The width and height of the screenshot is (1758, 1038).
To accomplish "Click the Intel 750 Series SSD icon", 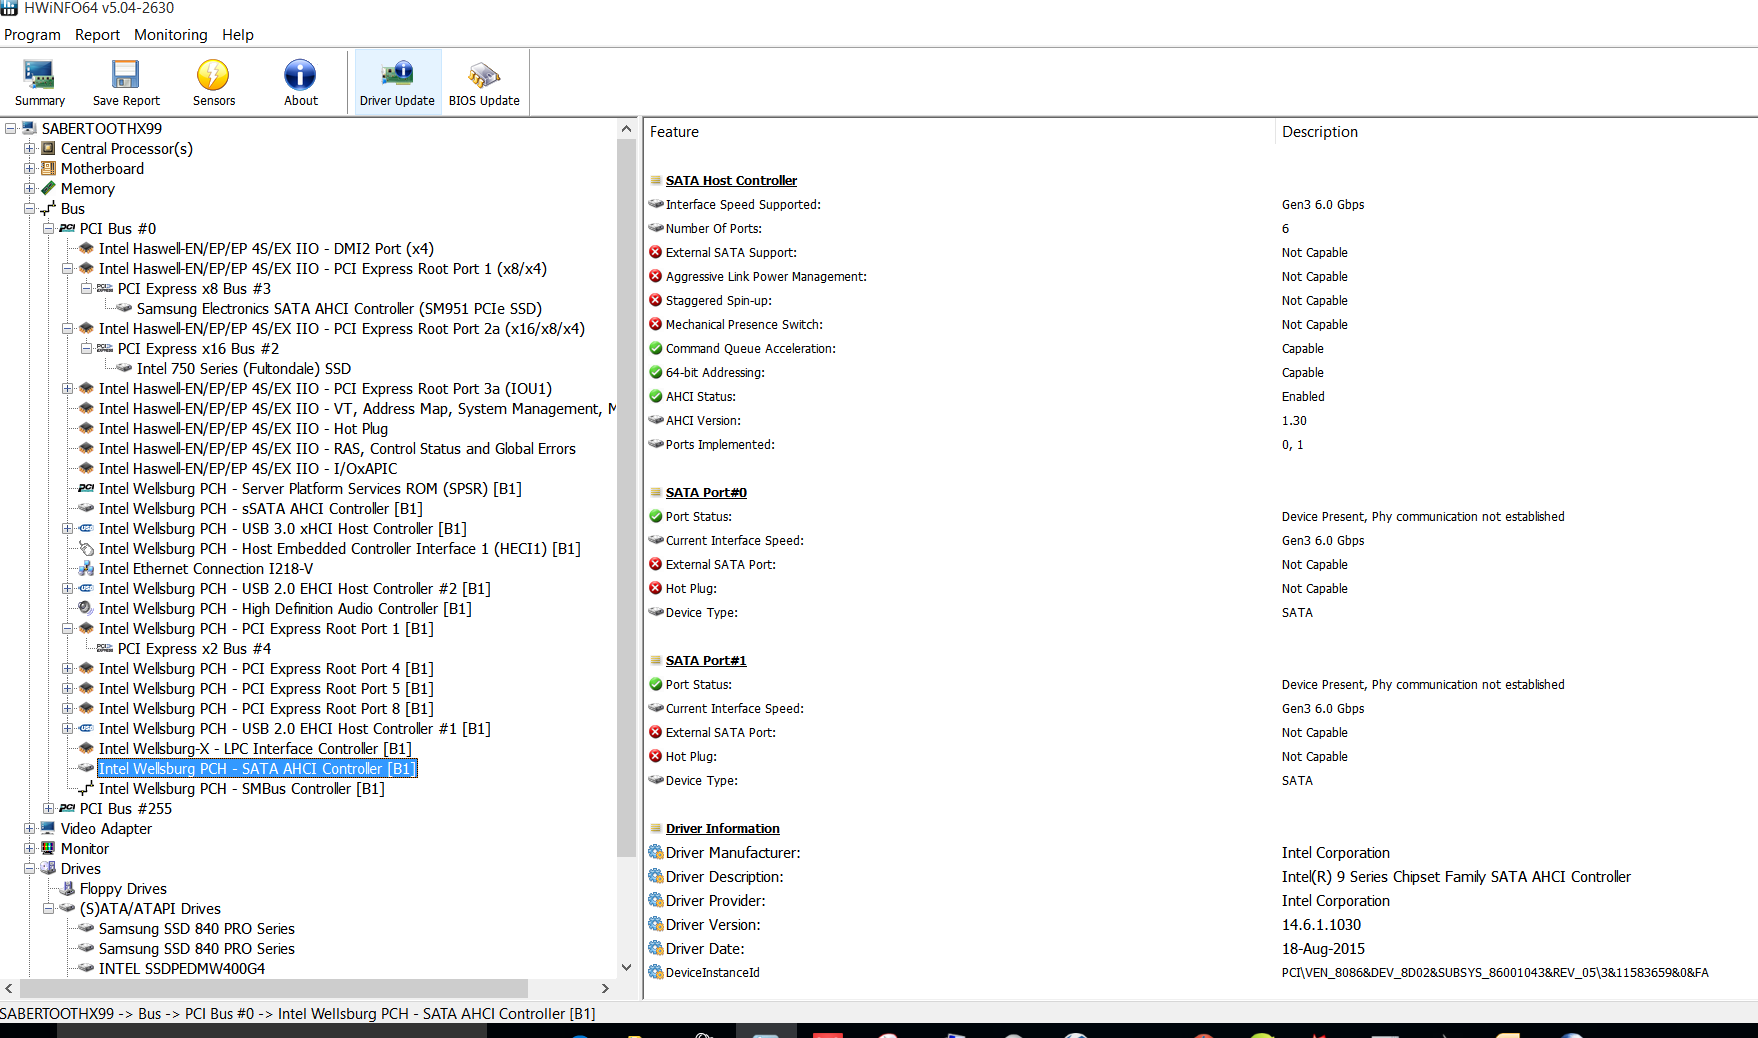I will pyautogui.click(x=124, y=368).
